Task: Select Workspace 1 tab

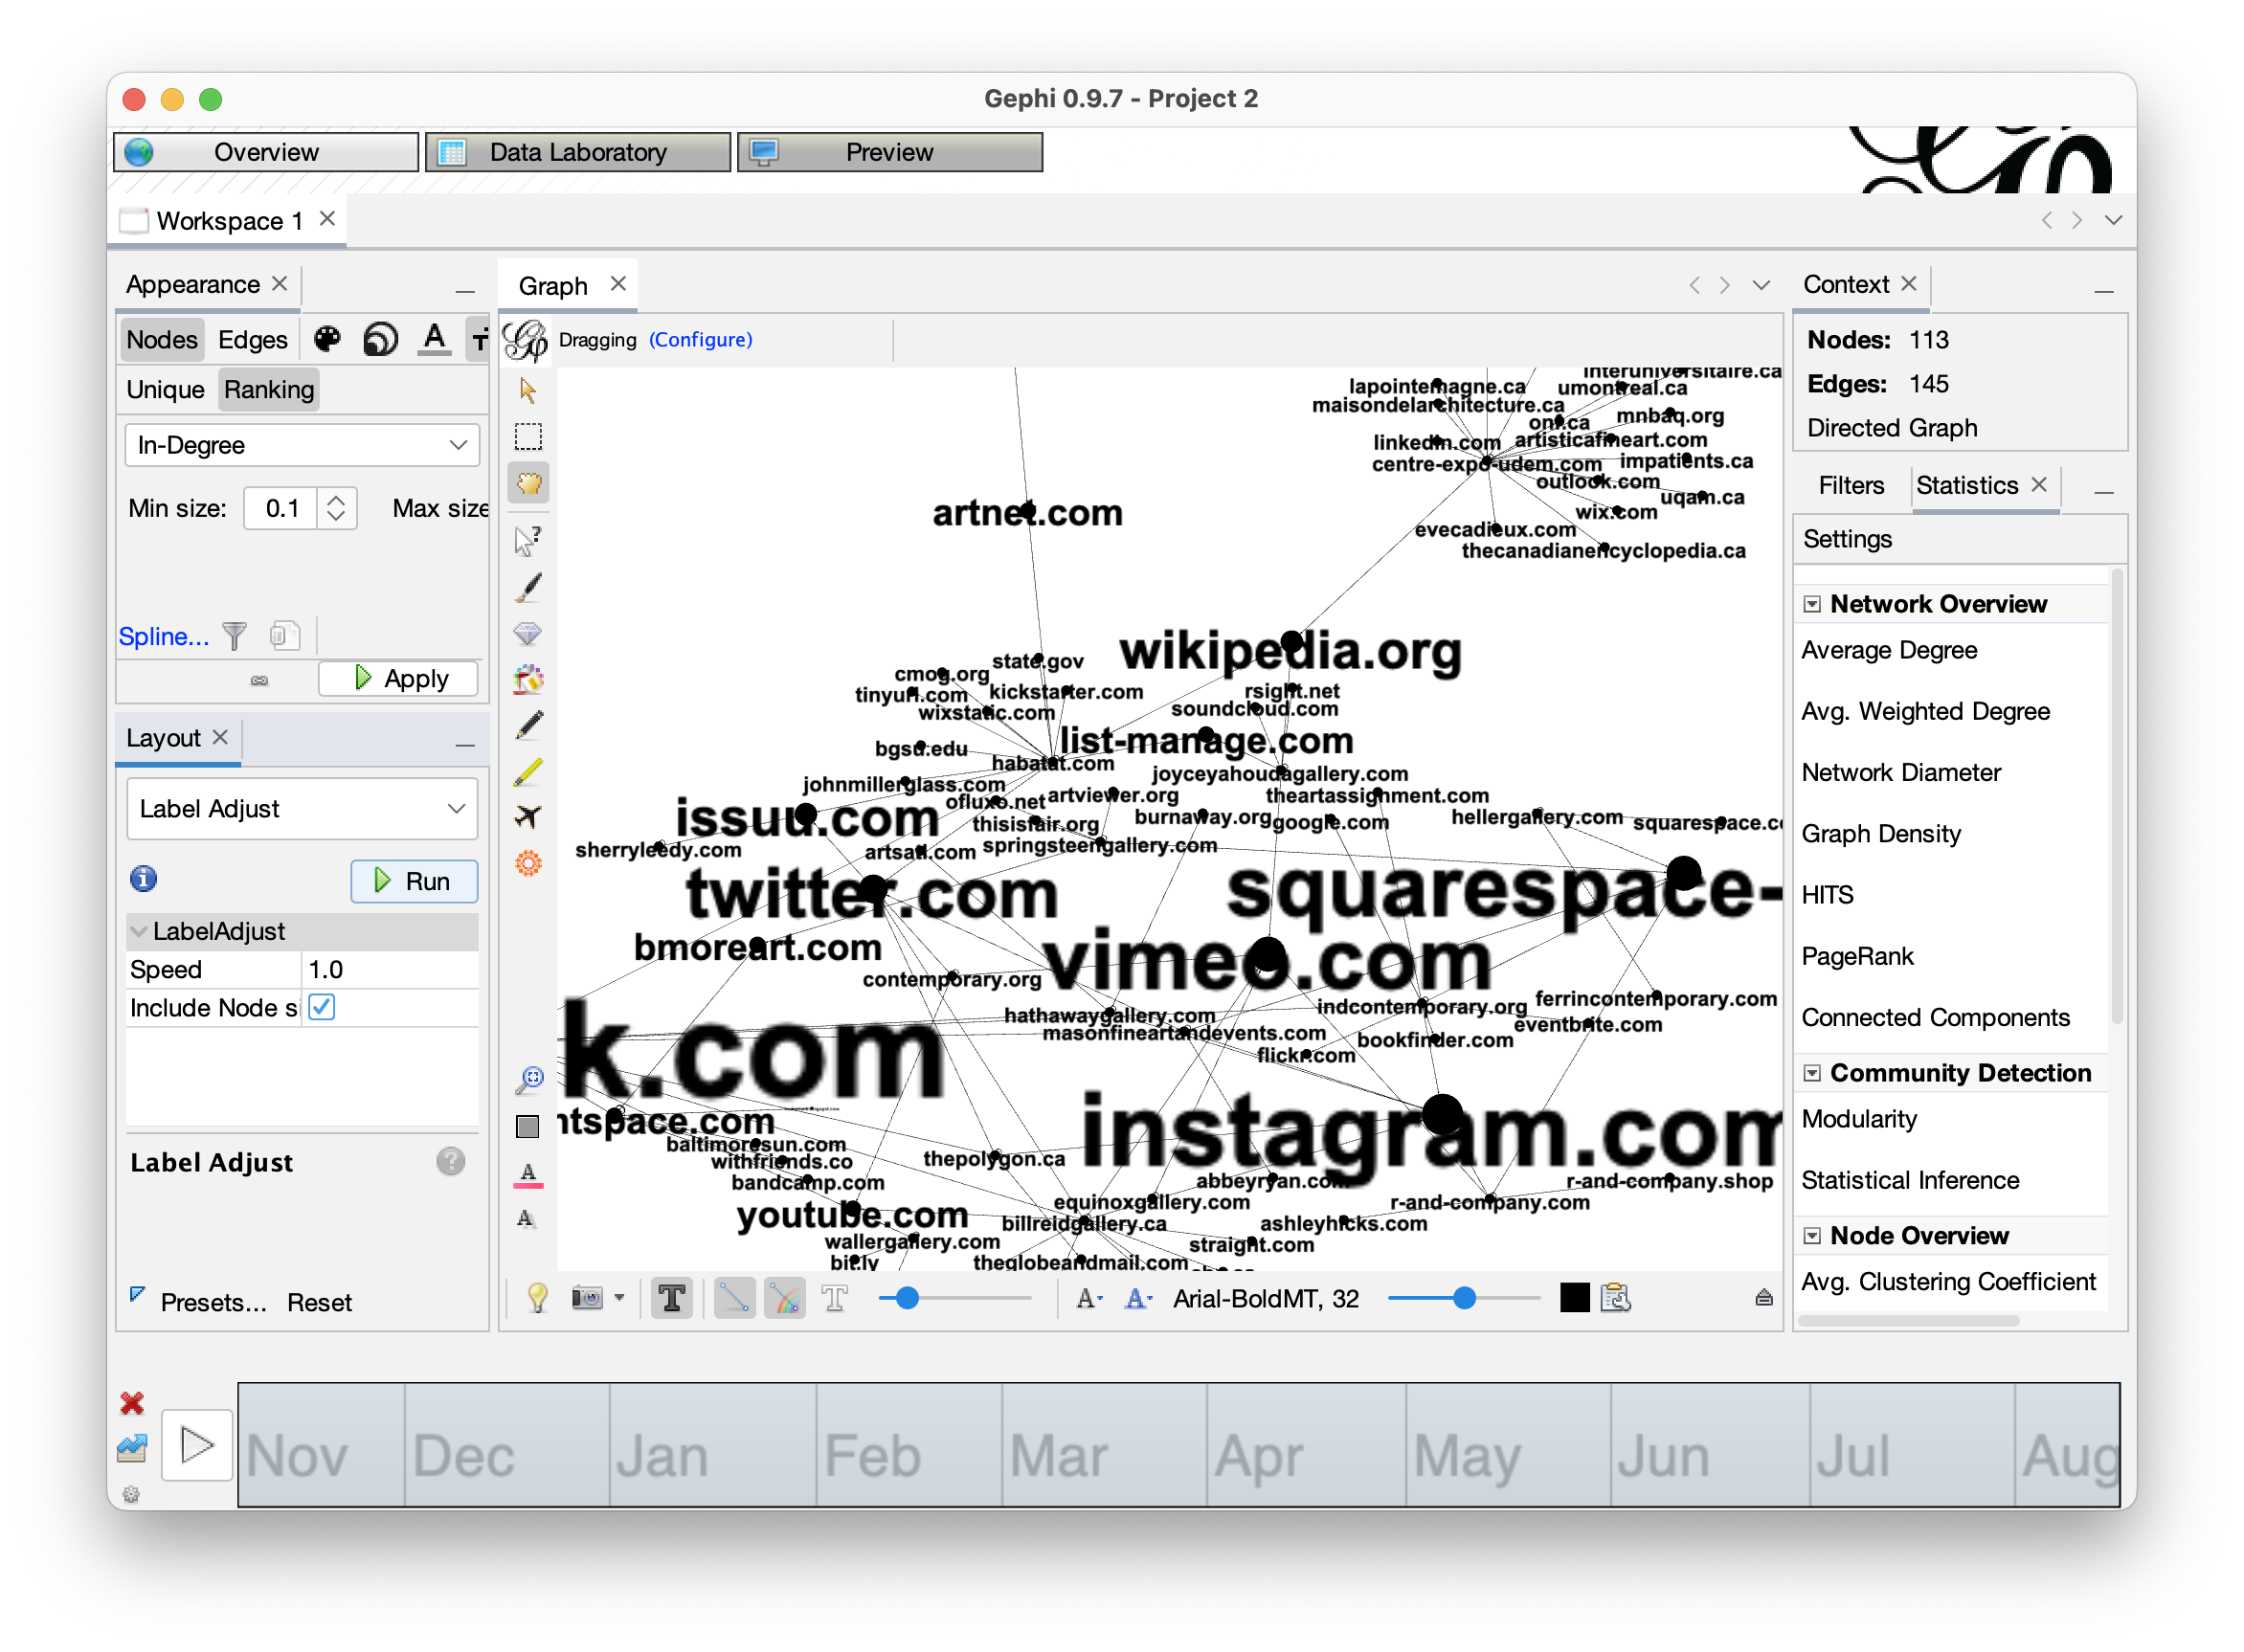Action: (229, 221)
